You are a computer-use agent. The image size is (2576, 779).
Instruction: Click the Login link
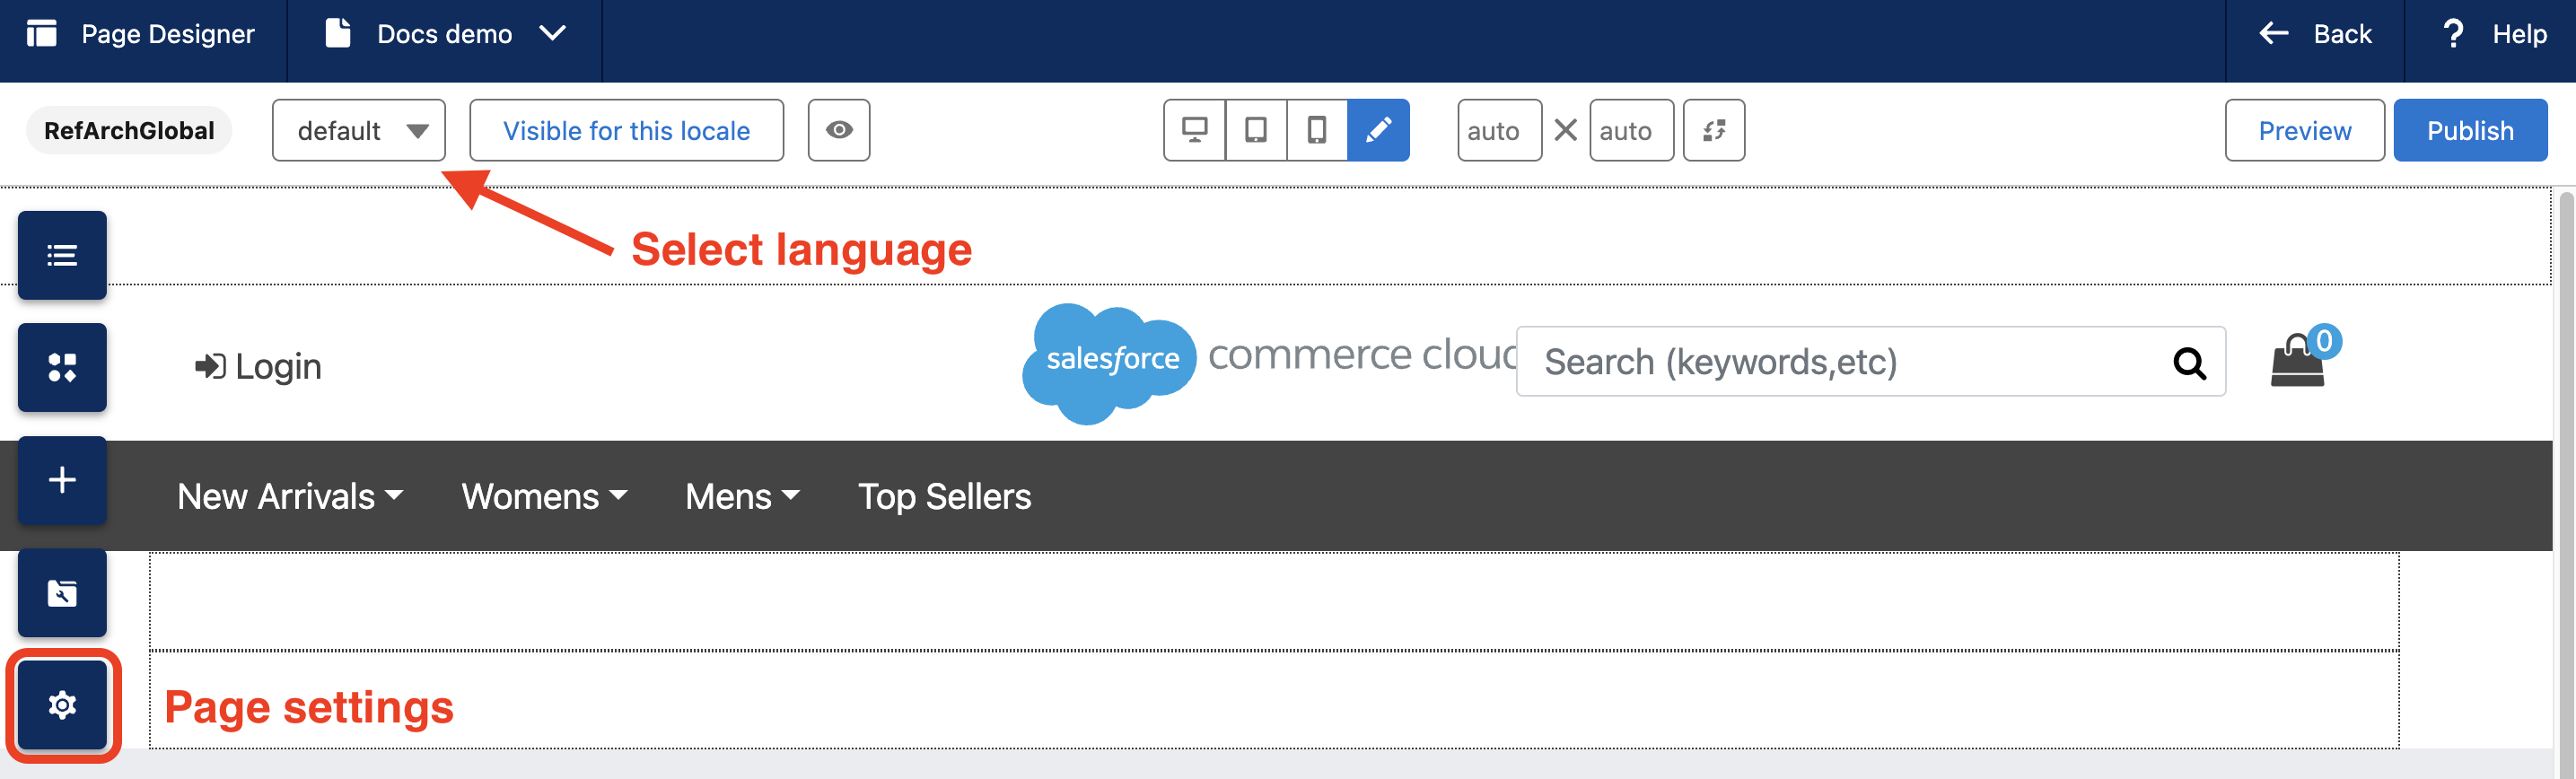(x=258, y=367)
